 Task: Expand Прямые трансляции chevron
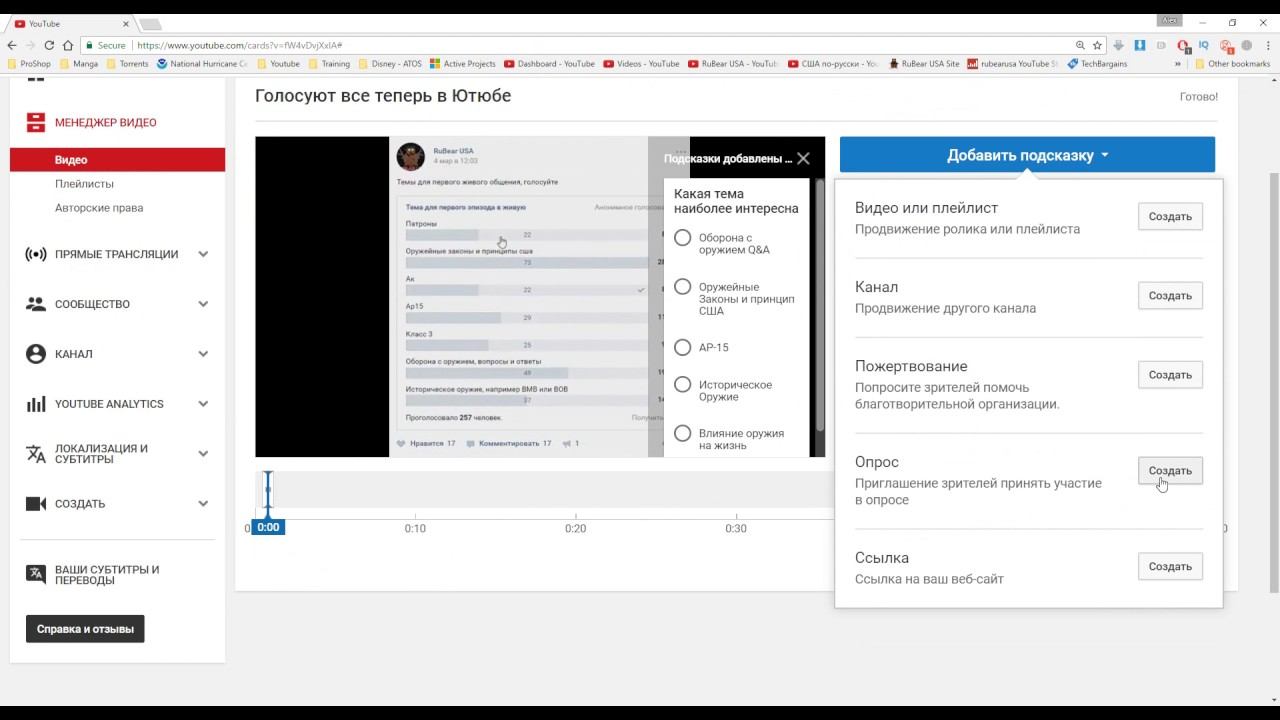(x=203, y=254)
